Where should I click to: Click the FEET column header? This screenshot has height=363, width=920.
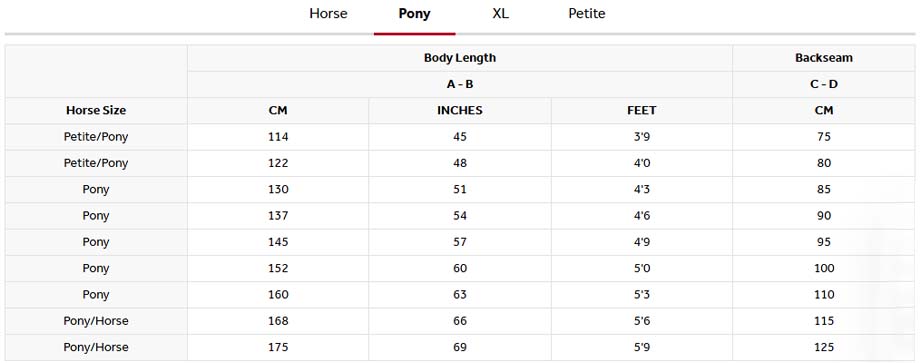642,110
